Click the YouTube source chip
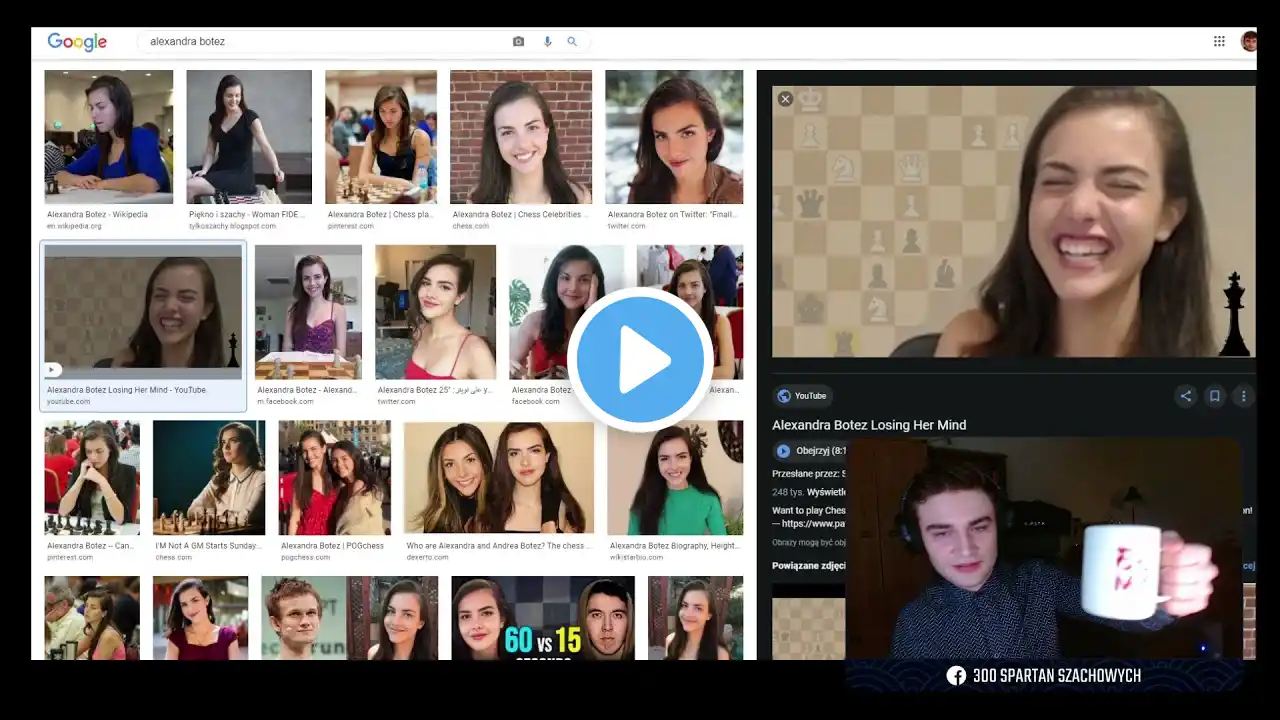 tap(802, 396)
